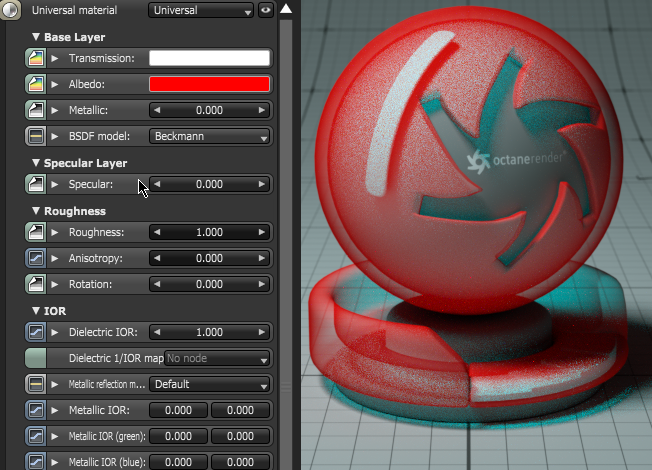
Task: Expand the Metallic IOR parameter row
Action: click(55, 410)
